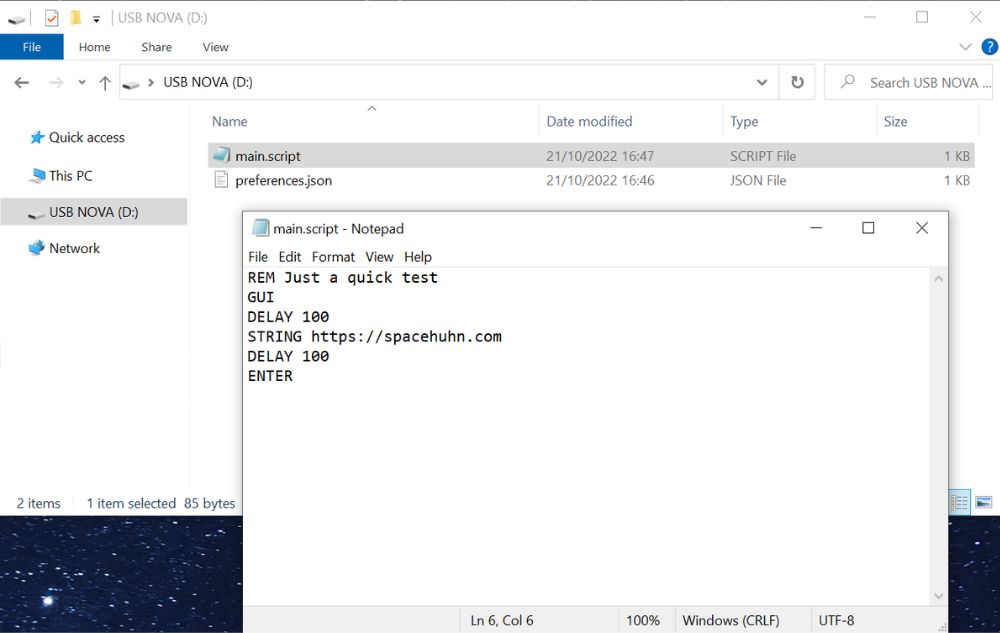Open the recent locations dropdown arrow
The width and height of the screenshot is (1000, 633).
[x=82, y=82]
